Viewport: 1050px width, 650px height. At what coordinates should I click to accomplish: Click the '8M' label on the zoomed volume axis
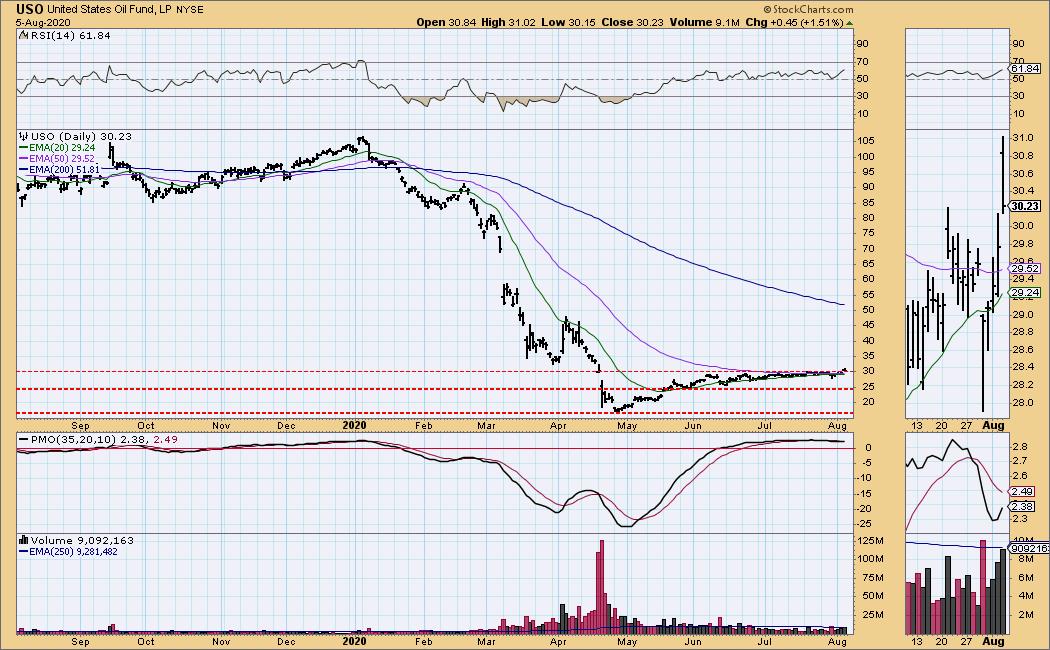point(1026,559)
